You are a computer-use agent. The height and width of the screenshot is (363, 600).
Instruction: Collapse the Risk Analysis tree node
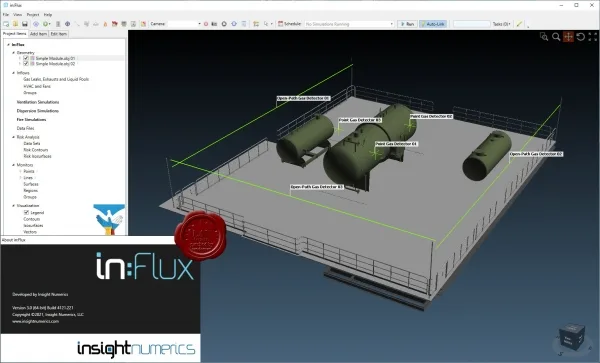(x=13, y=137)
